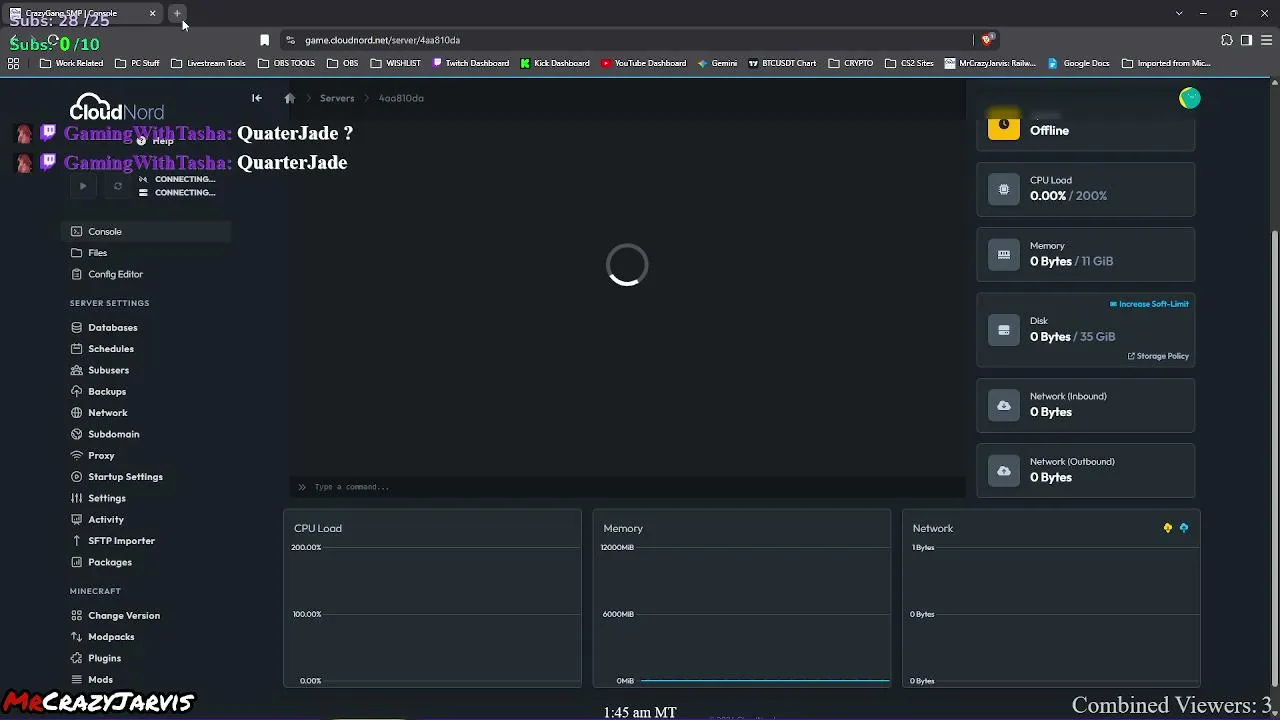This screenshot has height=720, width=1280.
Task: Click the user avatar icon
Action: tap(1189, 98)
